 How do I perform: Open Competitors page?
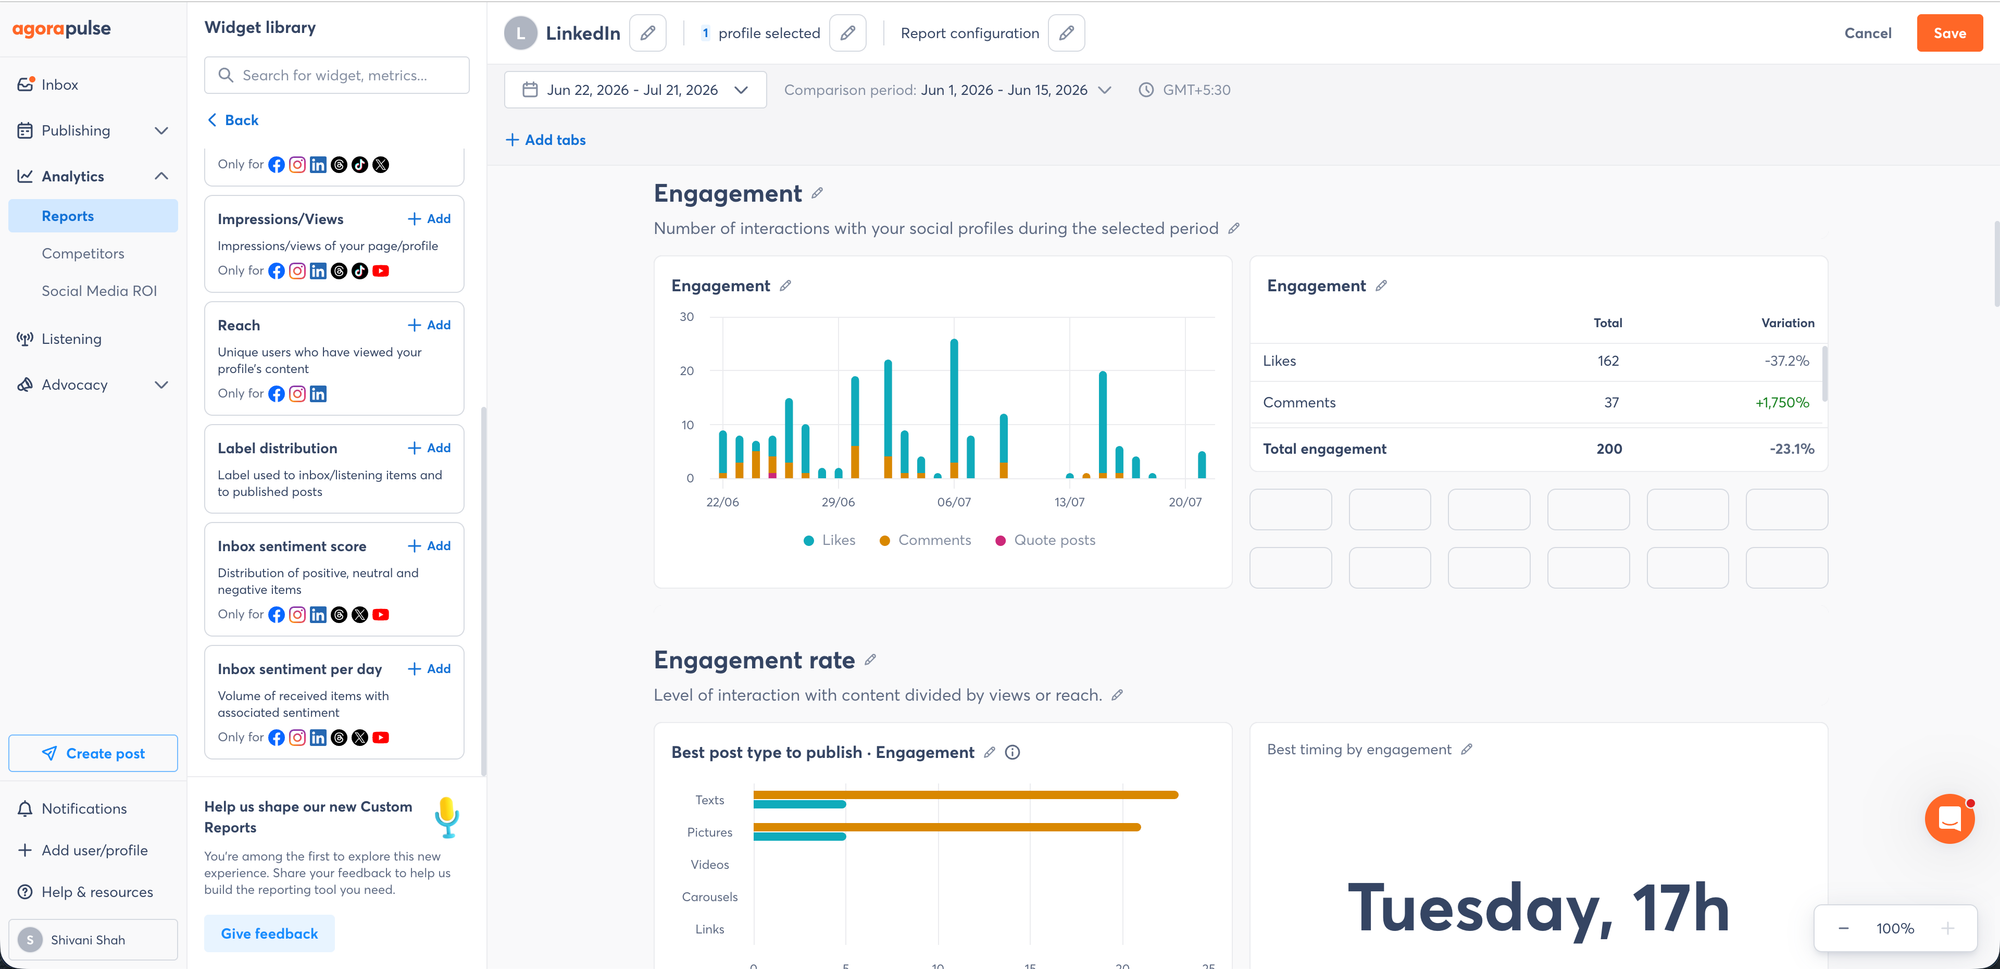tap(83, 254)
